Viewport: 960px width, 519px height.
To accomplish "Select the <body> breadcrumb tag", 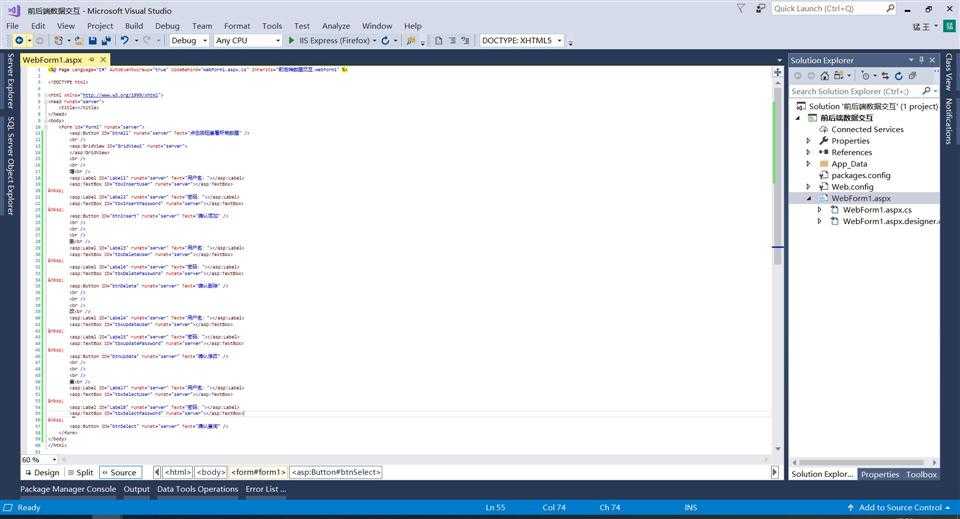I will [211, 472].
